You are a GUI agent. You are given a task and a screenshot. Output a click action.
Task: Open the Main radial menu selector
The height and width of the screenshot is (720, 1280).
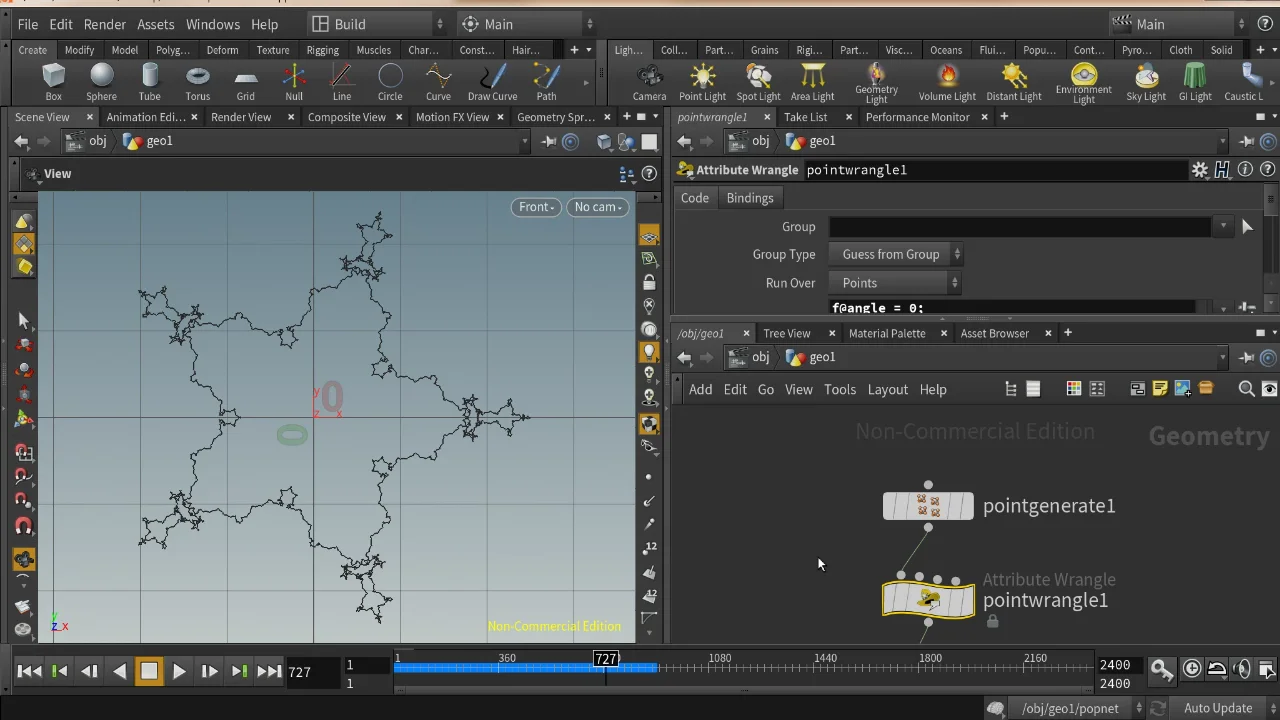click(x=527, y=24)
